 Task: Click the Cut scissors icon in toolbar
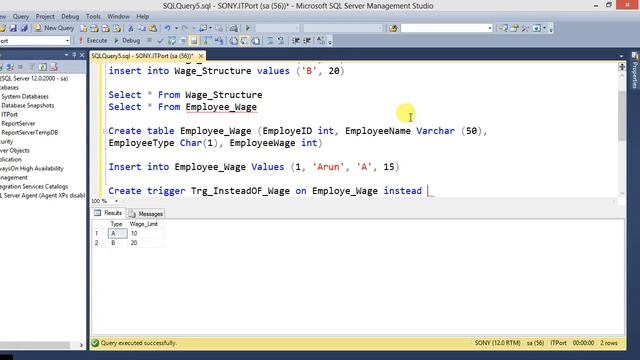[x=131, y=28]
